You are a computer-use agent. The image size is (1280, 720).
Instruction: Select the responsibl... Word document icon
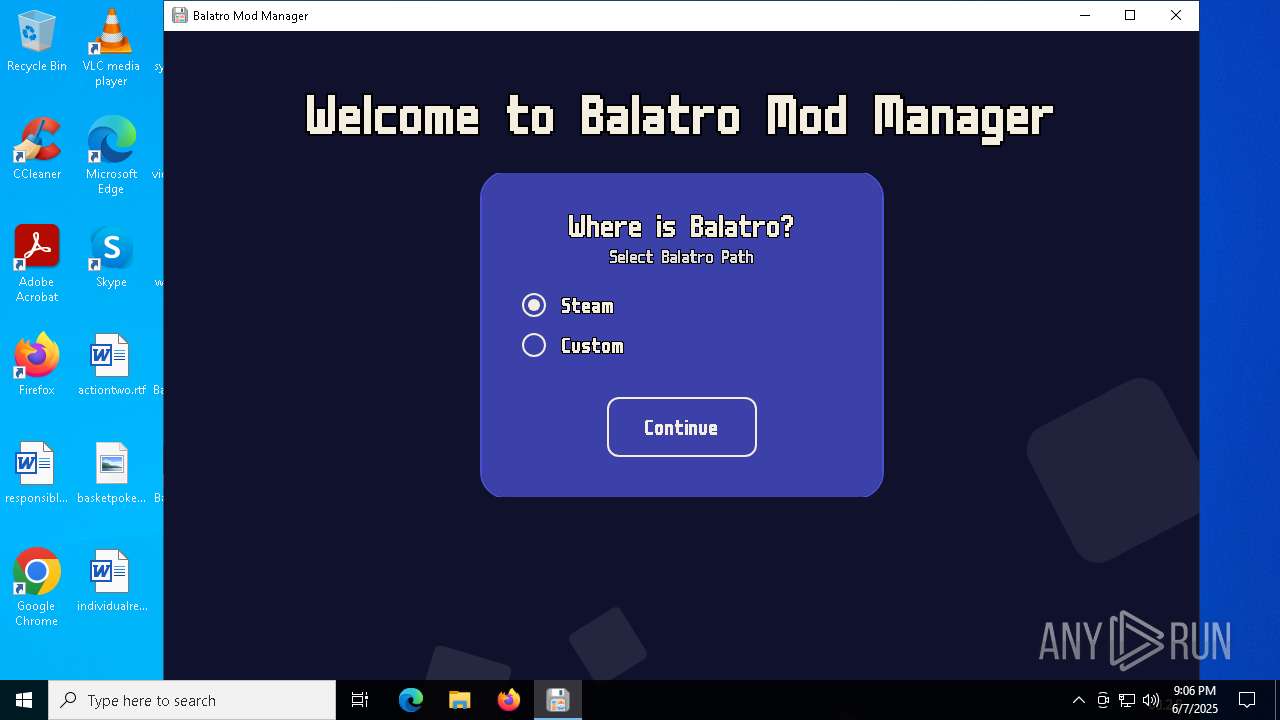click(37, 473)
